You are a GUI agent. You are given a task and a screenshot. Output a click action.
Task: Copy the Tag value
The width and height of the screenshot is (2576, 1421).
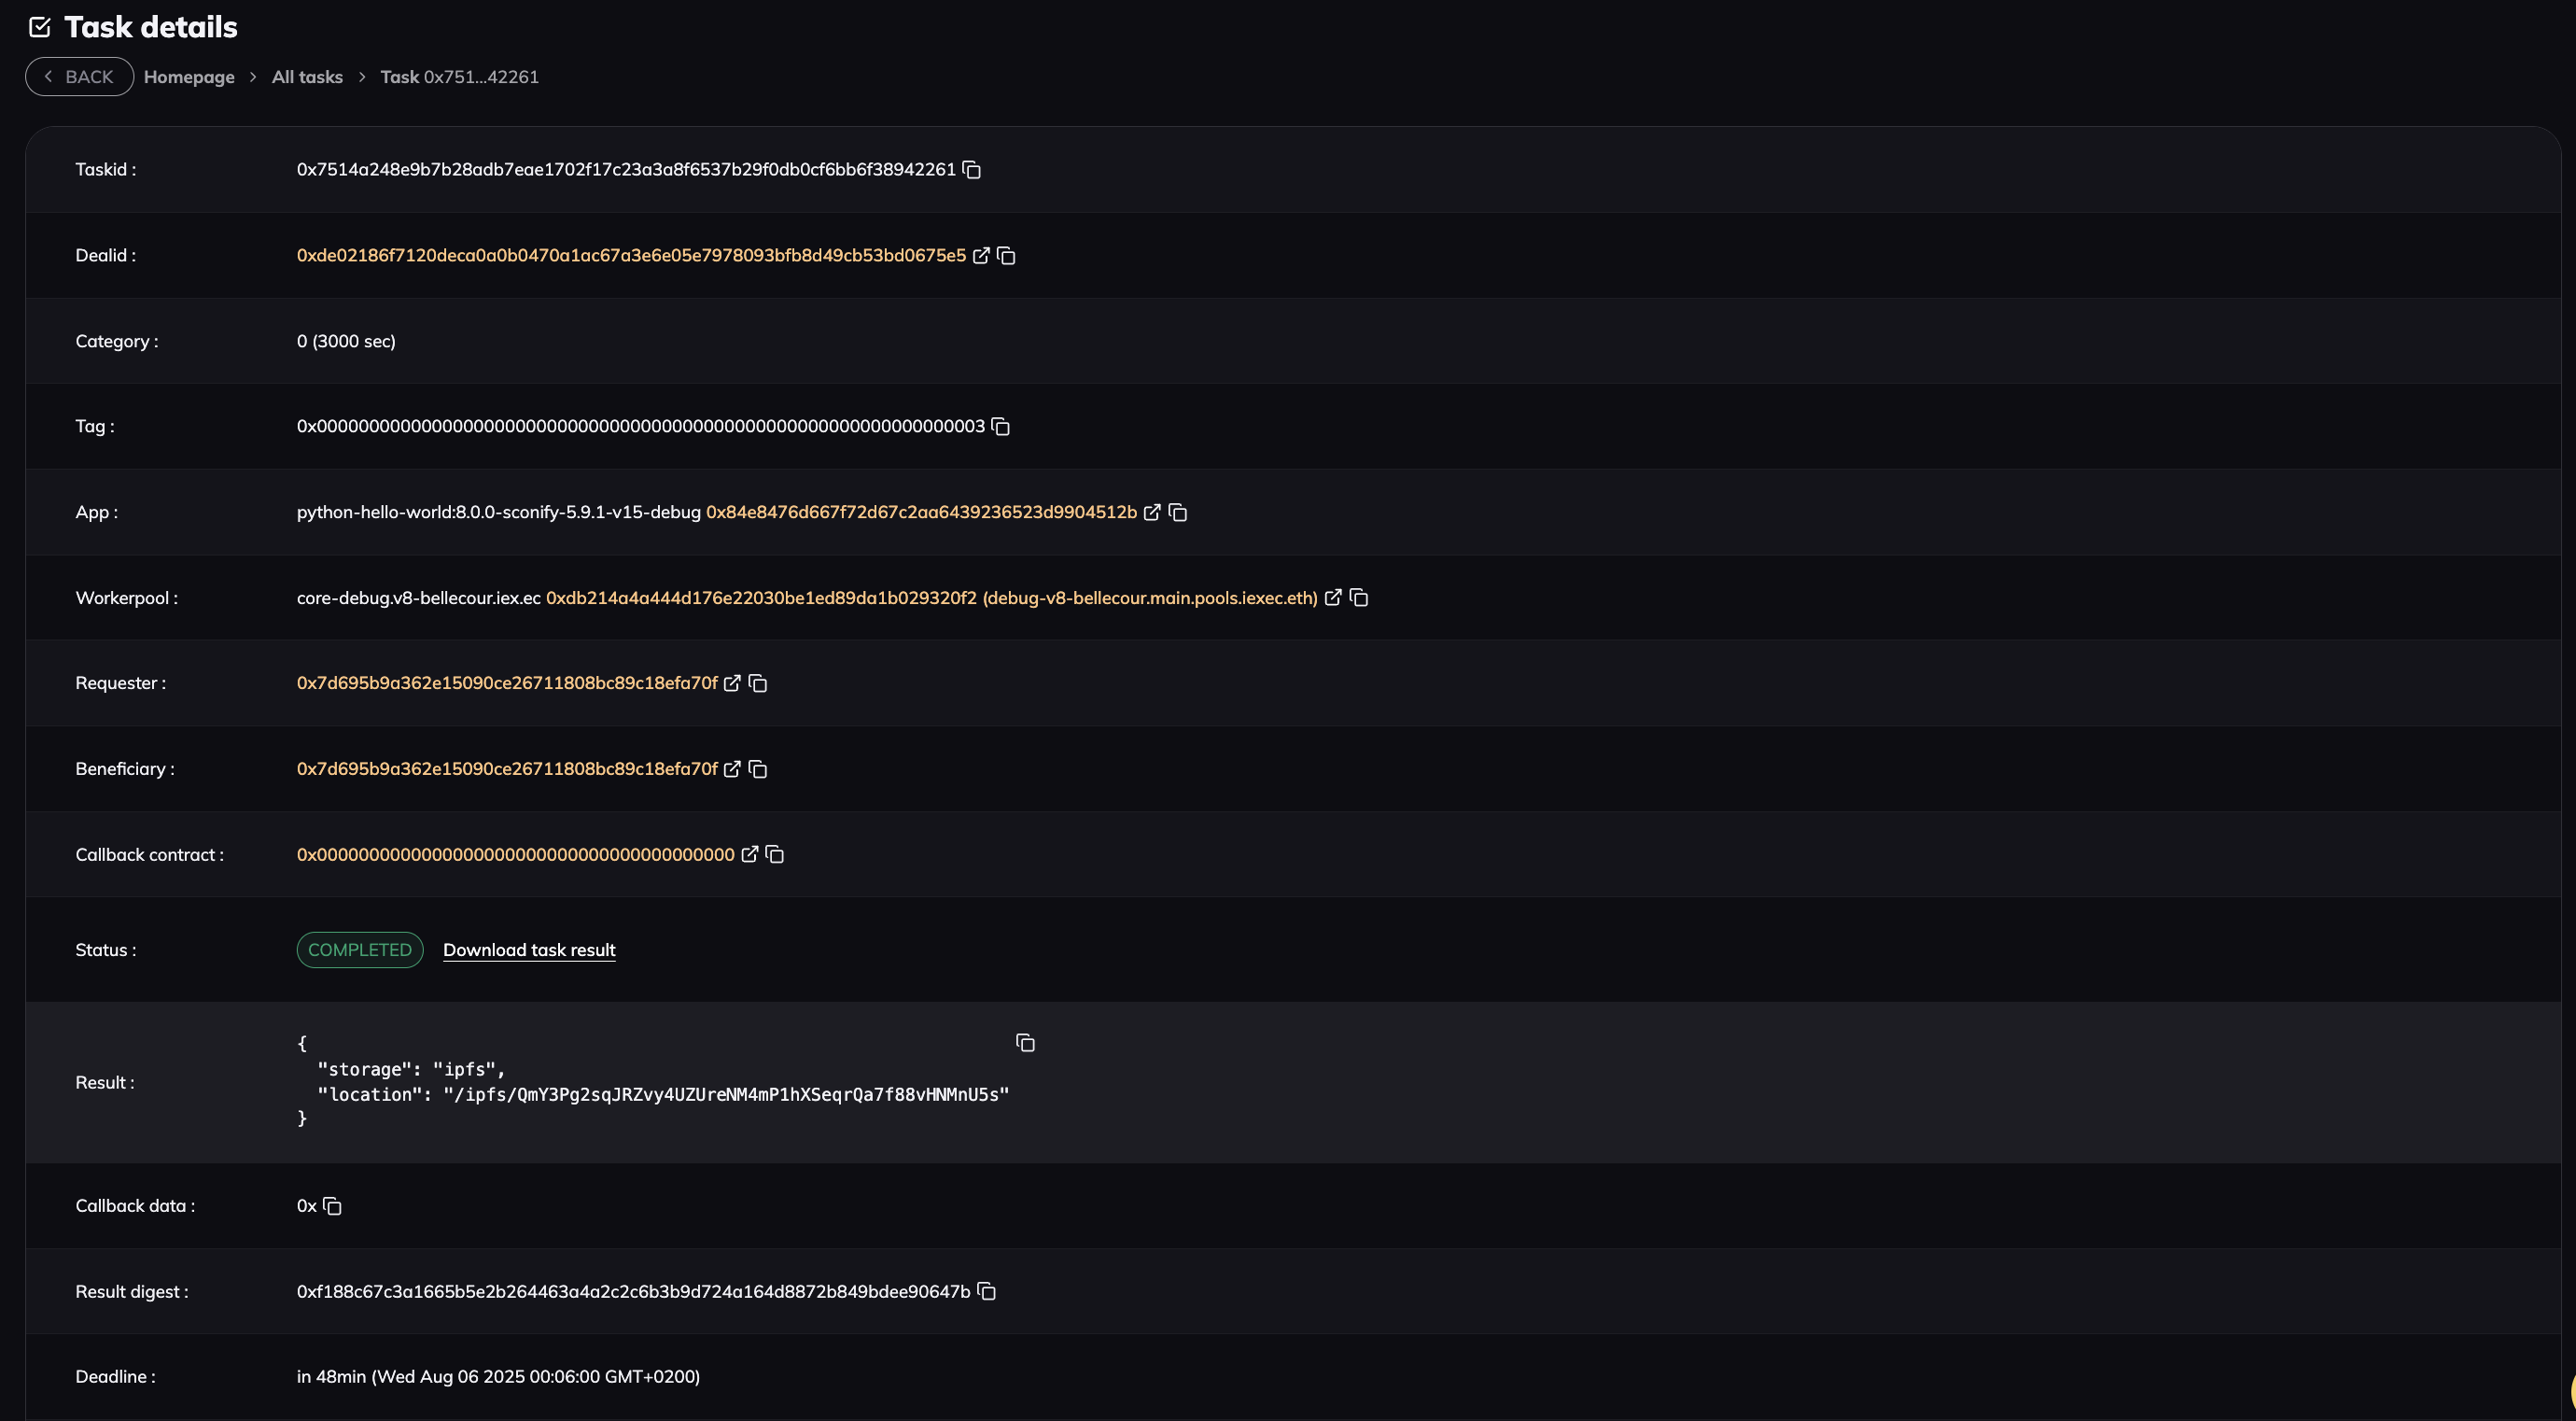pos(1000,427)
